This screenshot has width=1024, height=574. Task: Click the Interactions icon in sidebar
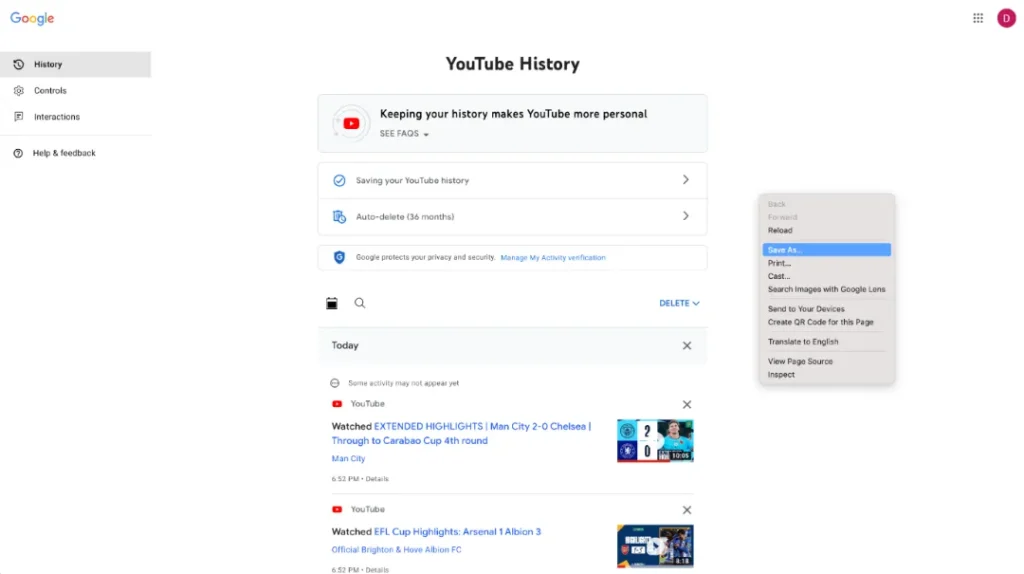click(x=18, y=117)
